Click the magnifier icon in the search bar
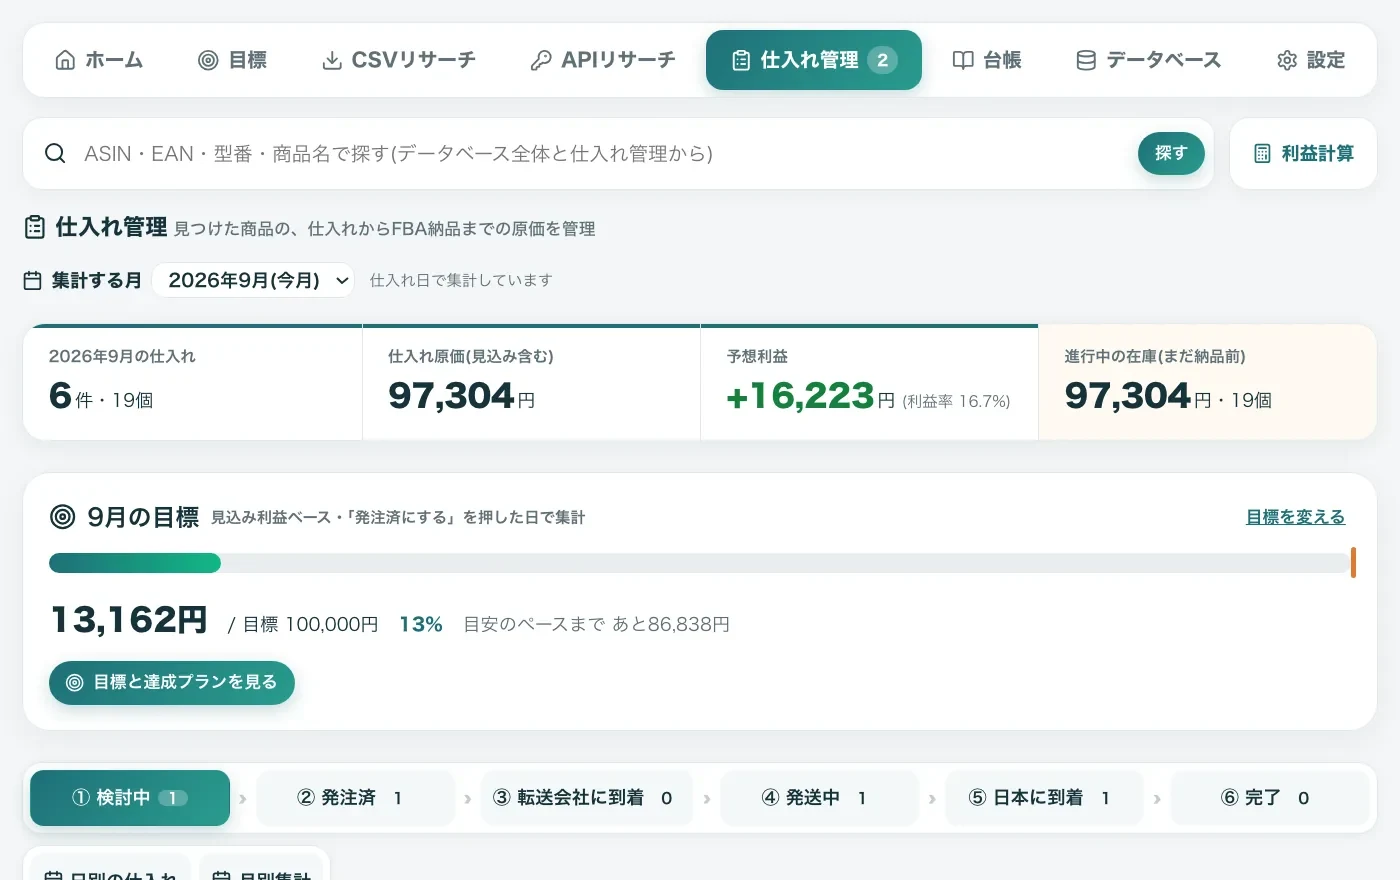The height and width of the screenshot is (880, 1400). pos(55,153)
